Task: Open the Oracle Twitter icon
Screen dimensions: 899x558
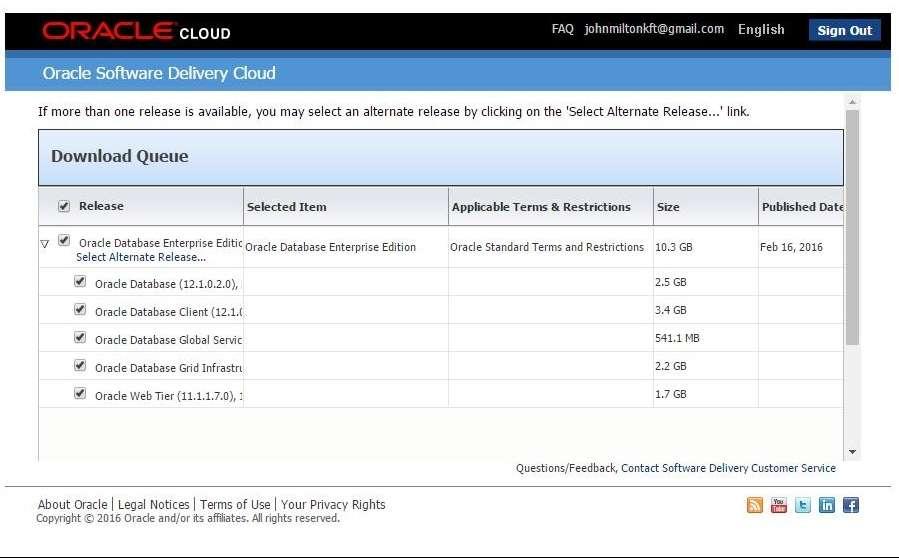Action: pyautogui.click(x=803, y=505)
